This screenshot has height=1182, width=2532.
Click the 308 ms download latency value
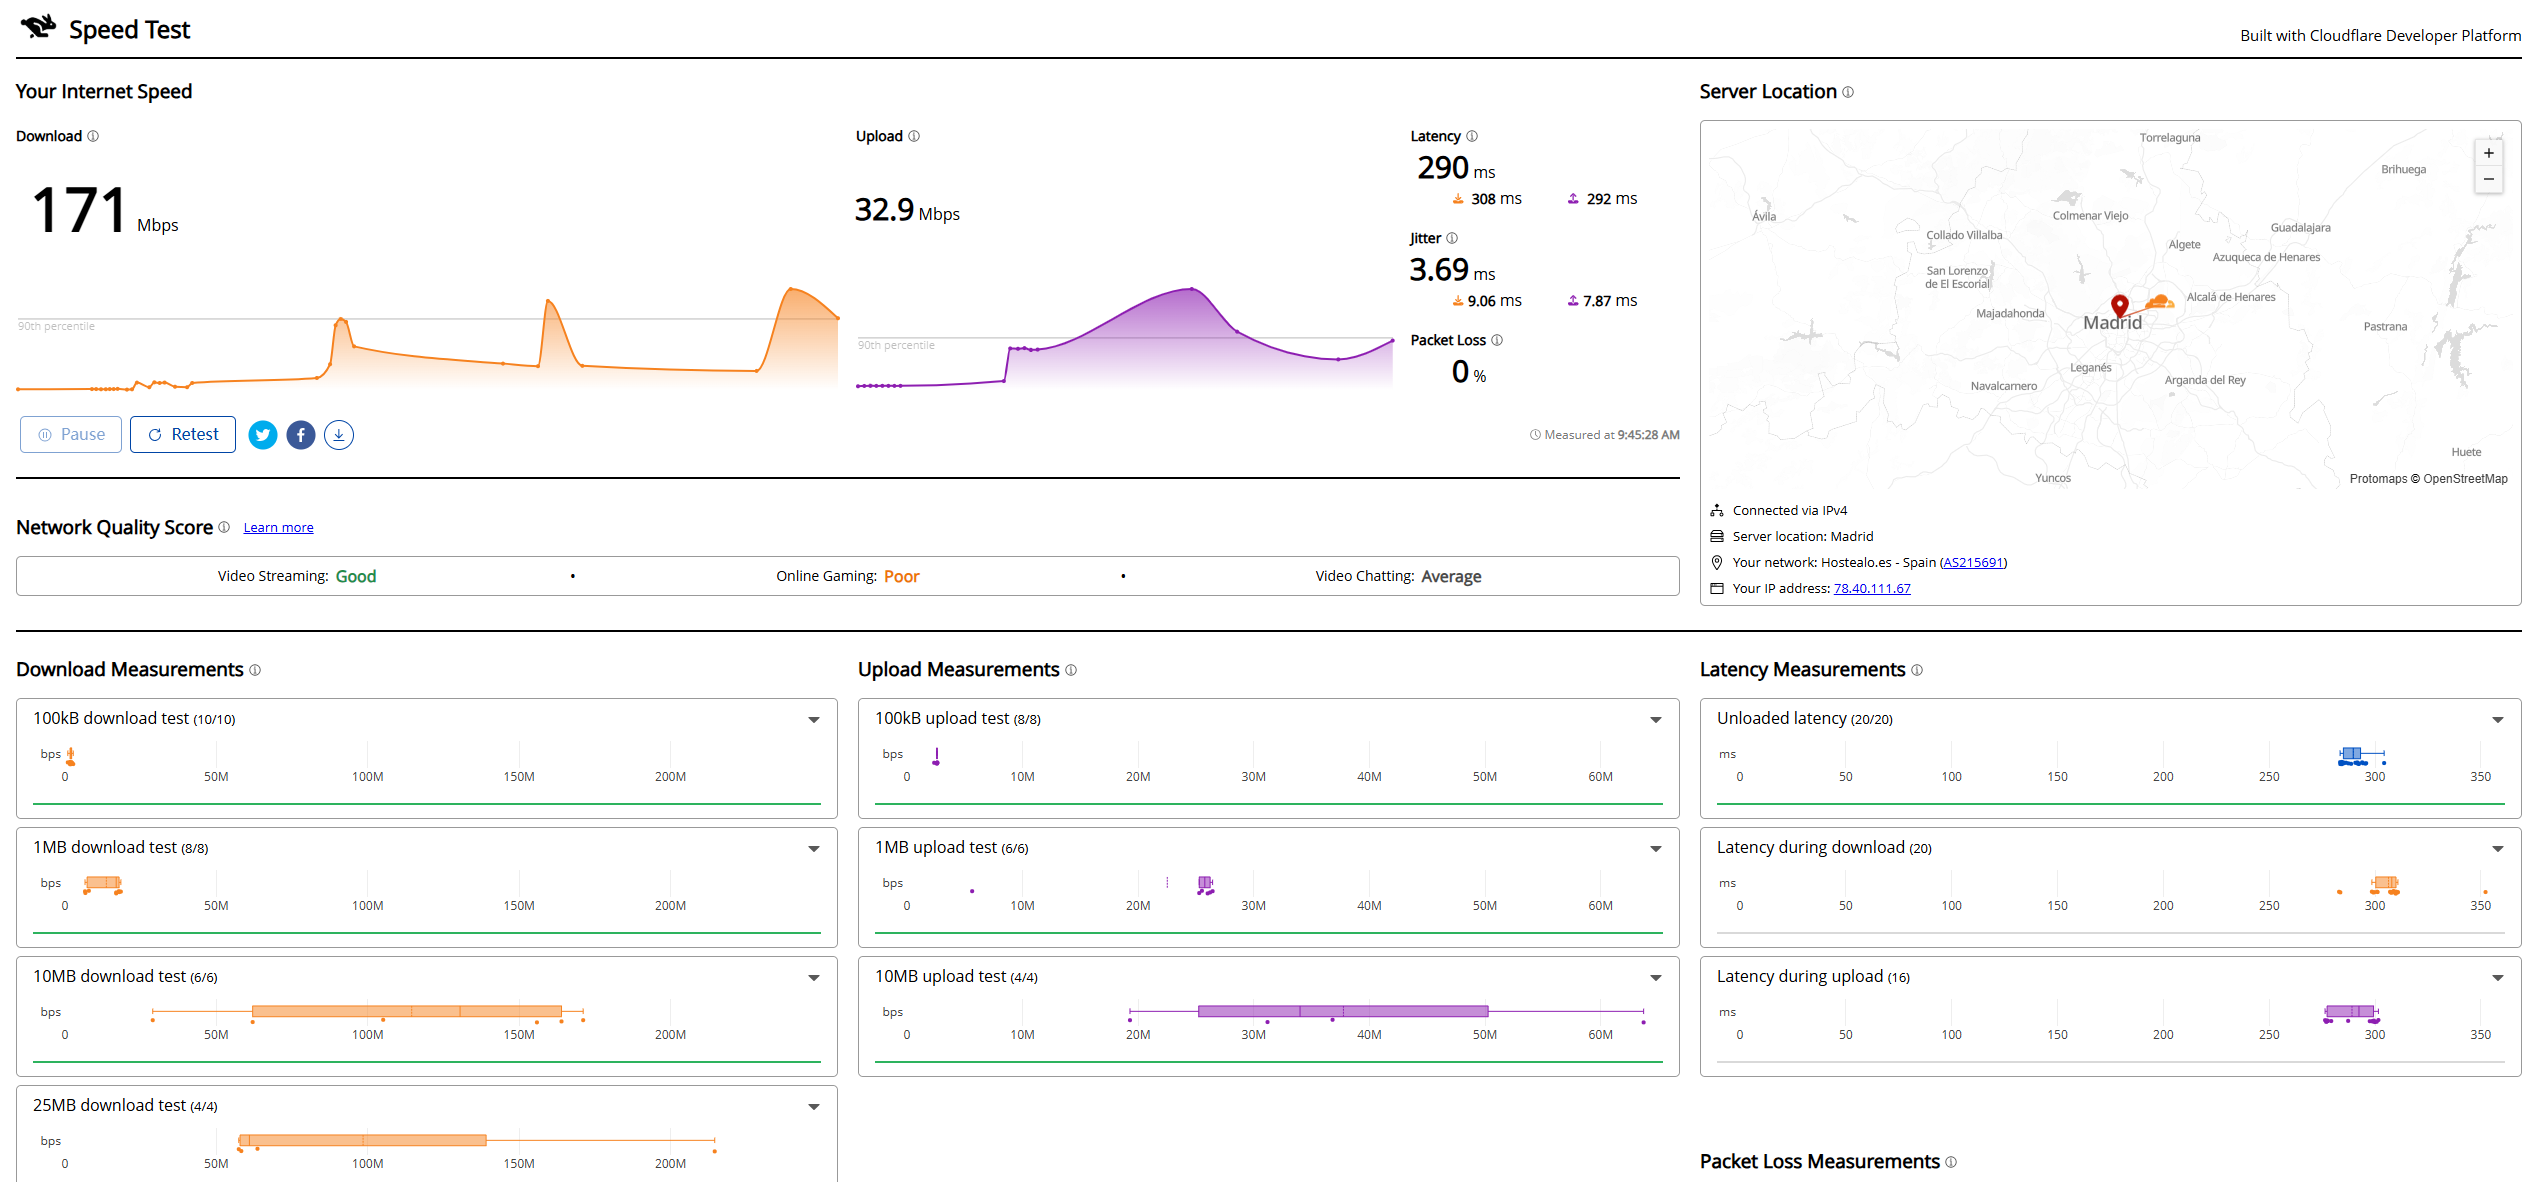[x=1487, y=199]
